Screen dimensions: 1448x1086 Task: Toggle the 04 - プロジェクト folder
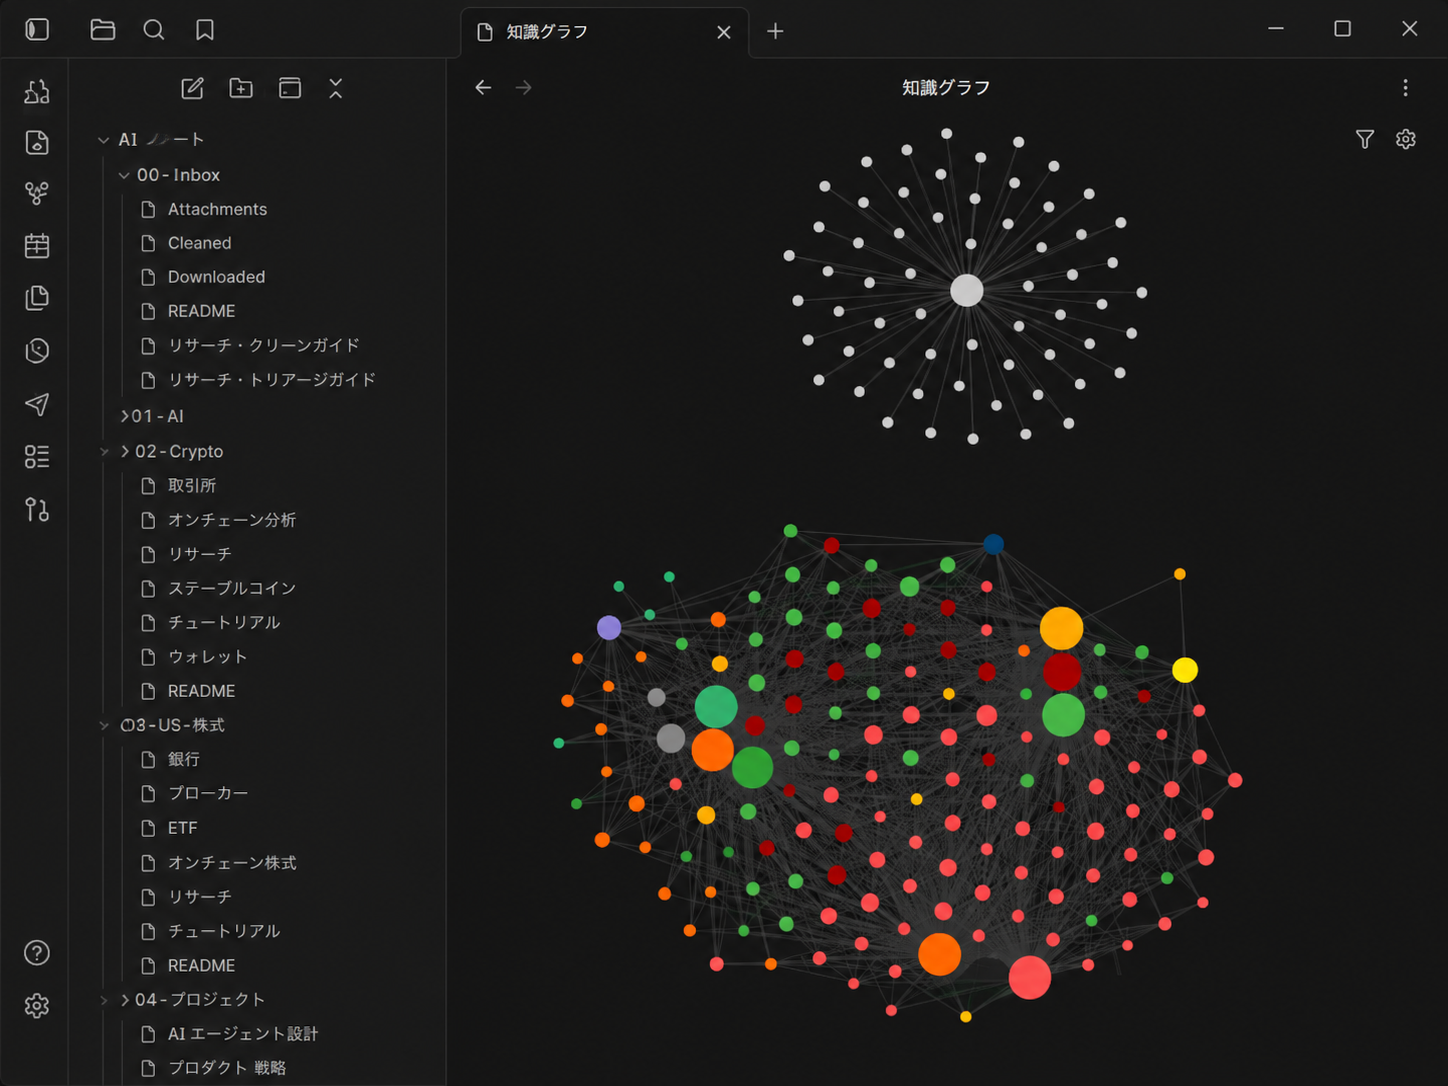click(x=192, y=1000)
